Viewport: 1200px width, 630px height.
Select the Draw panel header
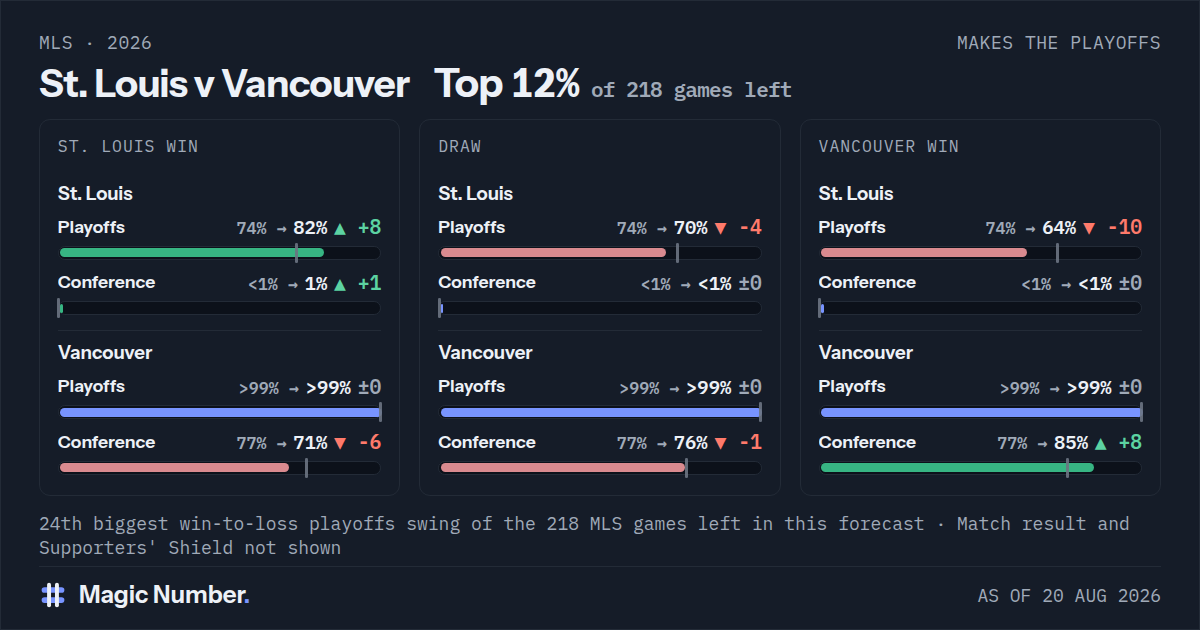(460, 147)
